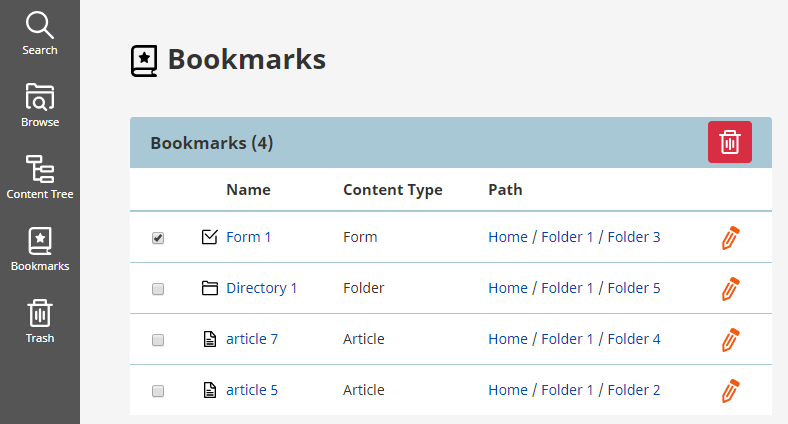This screenshot has width=788, height=424.
Task: Open Folder 1 in Directory 1 path
Action: pyautogui.click(x=567, y=288)
